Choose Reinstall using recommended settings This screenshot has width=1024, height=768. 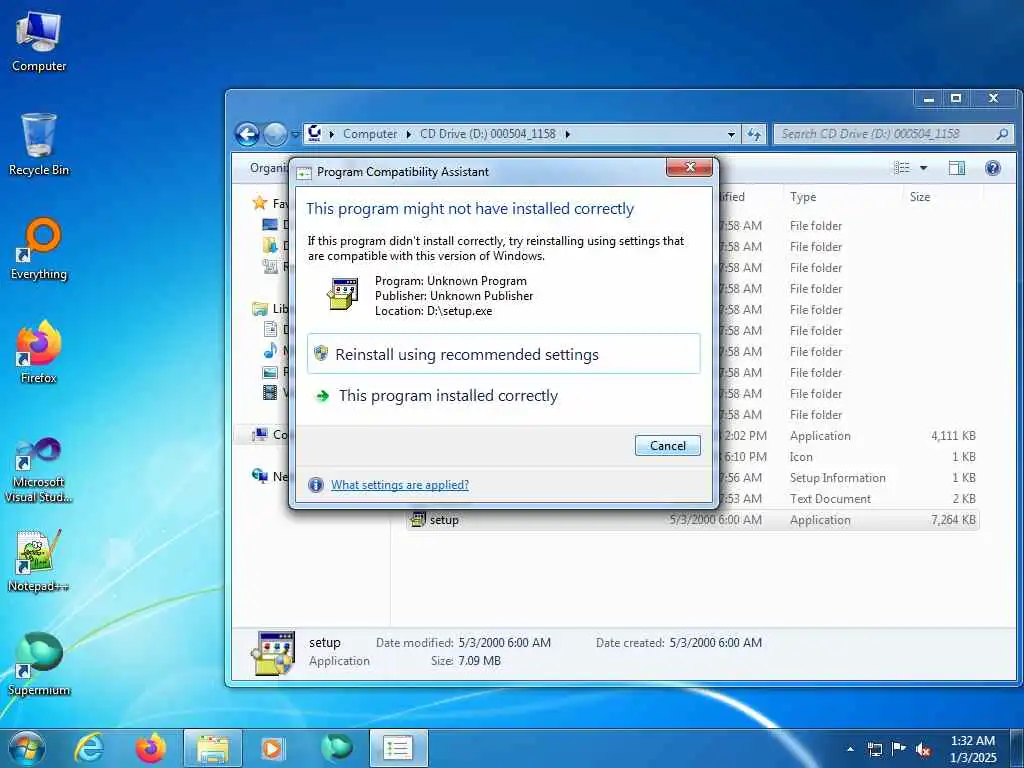point(504,354)
